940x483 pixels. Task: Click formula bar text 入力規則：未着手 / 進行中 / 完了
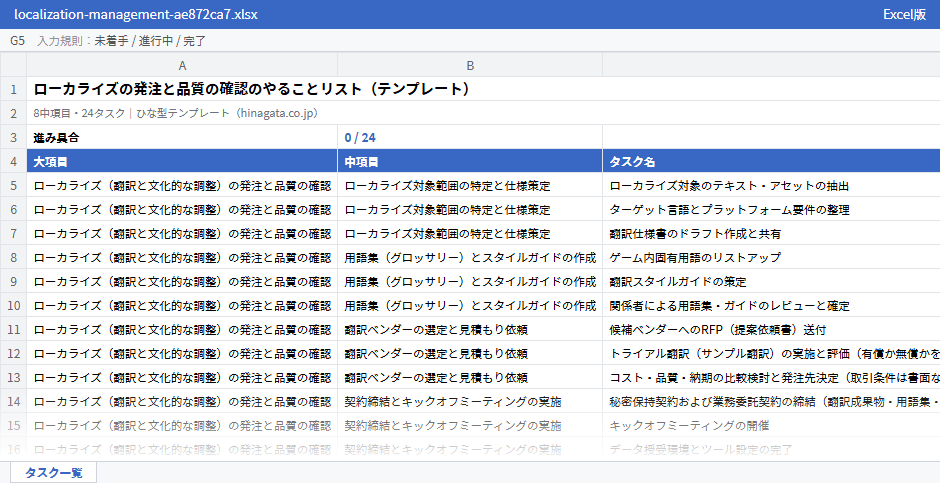121,41
